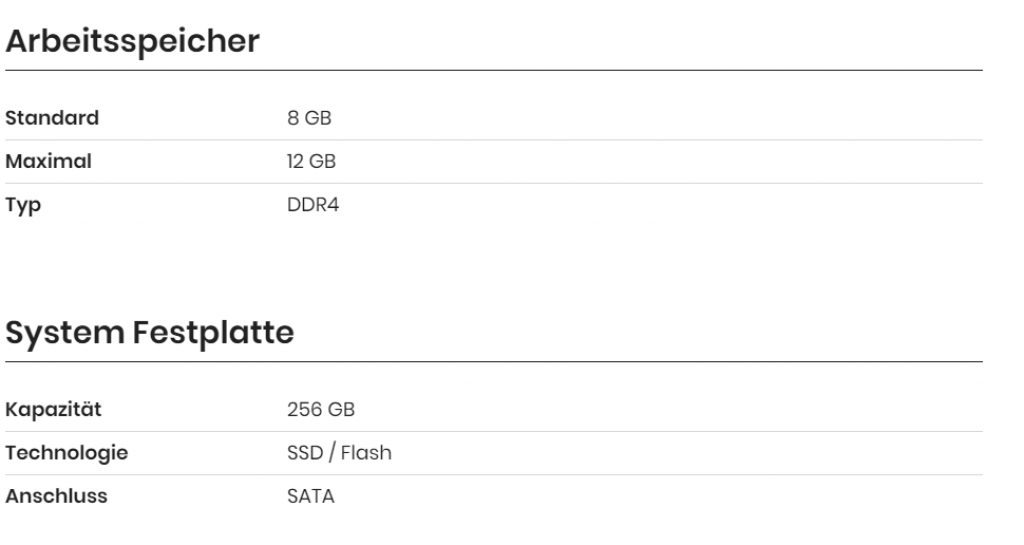1024x545 pixels.
Task: Click the separator between Standard and Maximal rows
Action: (x=494, y=140)
